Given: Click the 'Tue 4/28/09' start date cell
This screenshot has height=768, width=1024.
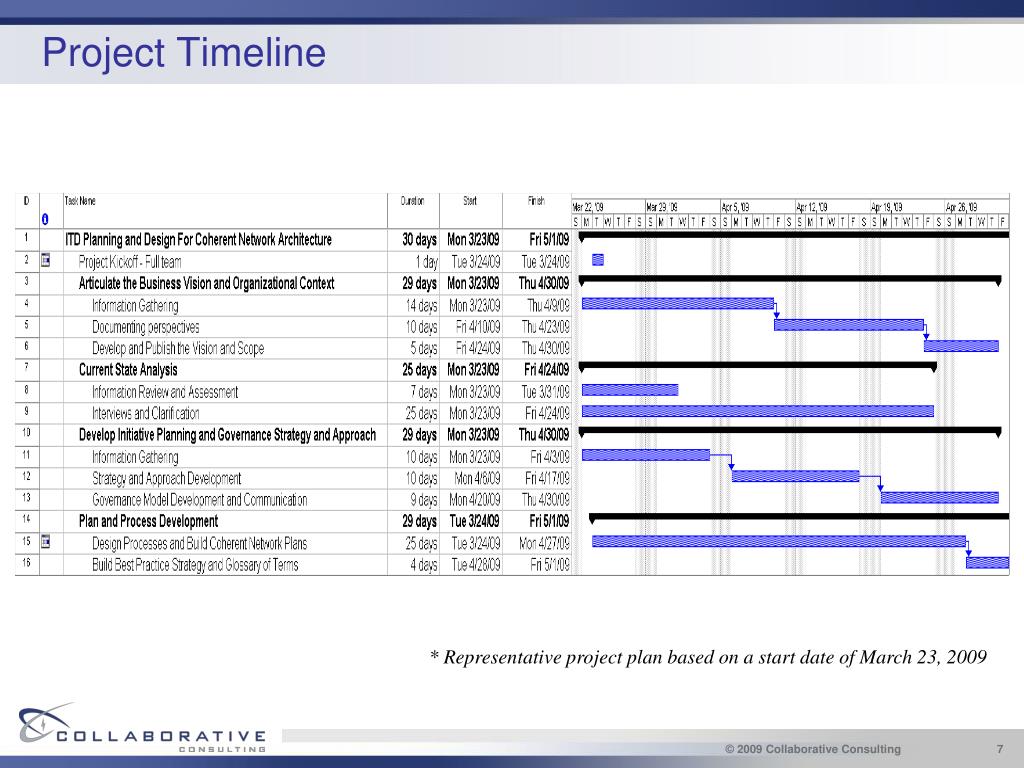Looking at the screenshot, I should (476, 565).
